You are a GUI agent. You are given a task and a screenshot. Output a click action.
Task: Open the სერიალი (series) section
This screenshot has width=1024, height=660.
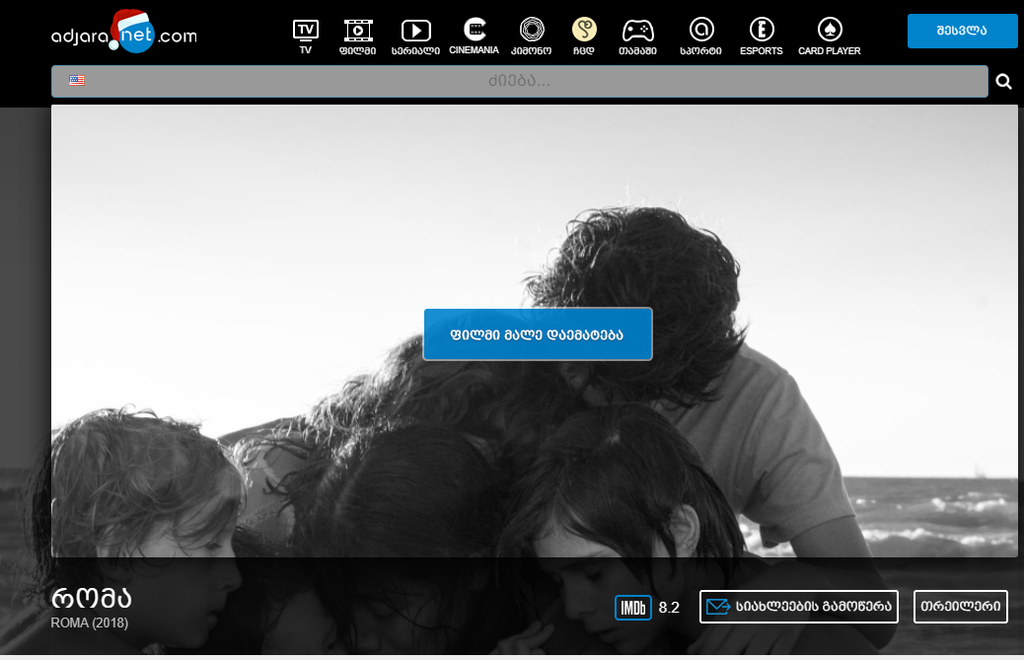[x=415, y=37]
